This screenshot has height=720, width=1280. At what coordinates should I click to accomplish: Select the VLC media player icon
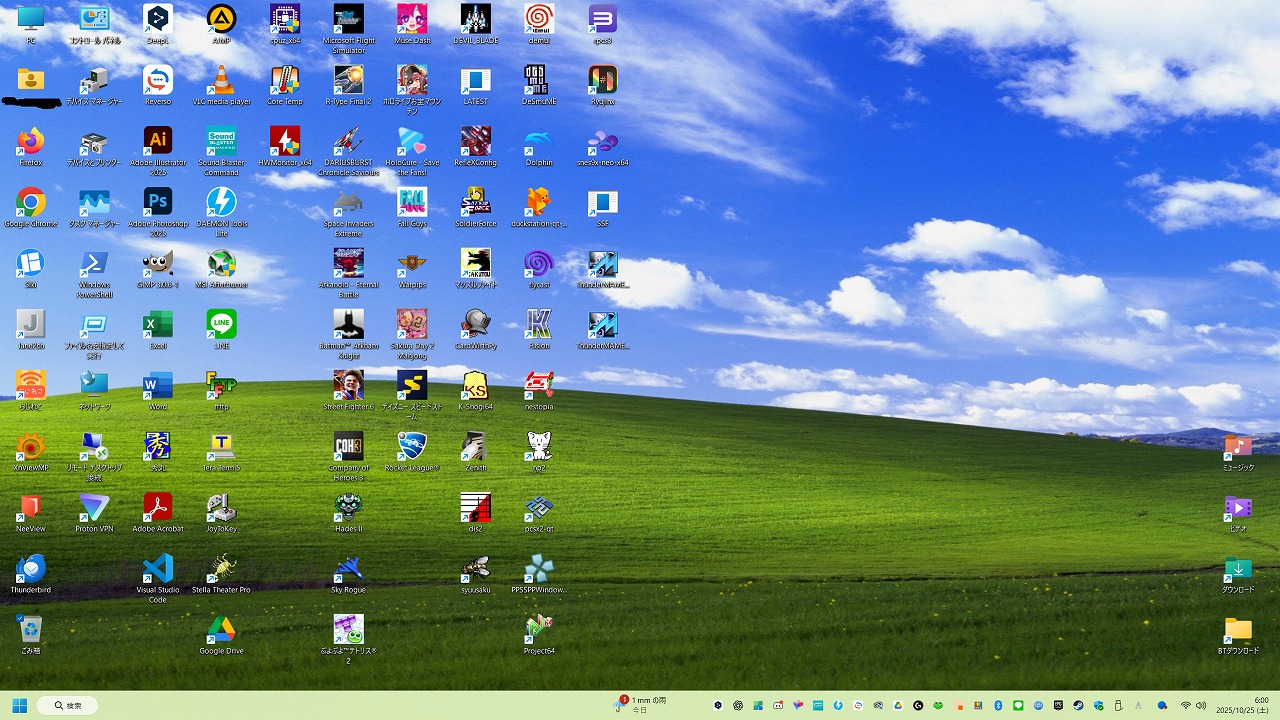(x=221, y=80)
